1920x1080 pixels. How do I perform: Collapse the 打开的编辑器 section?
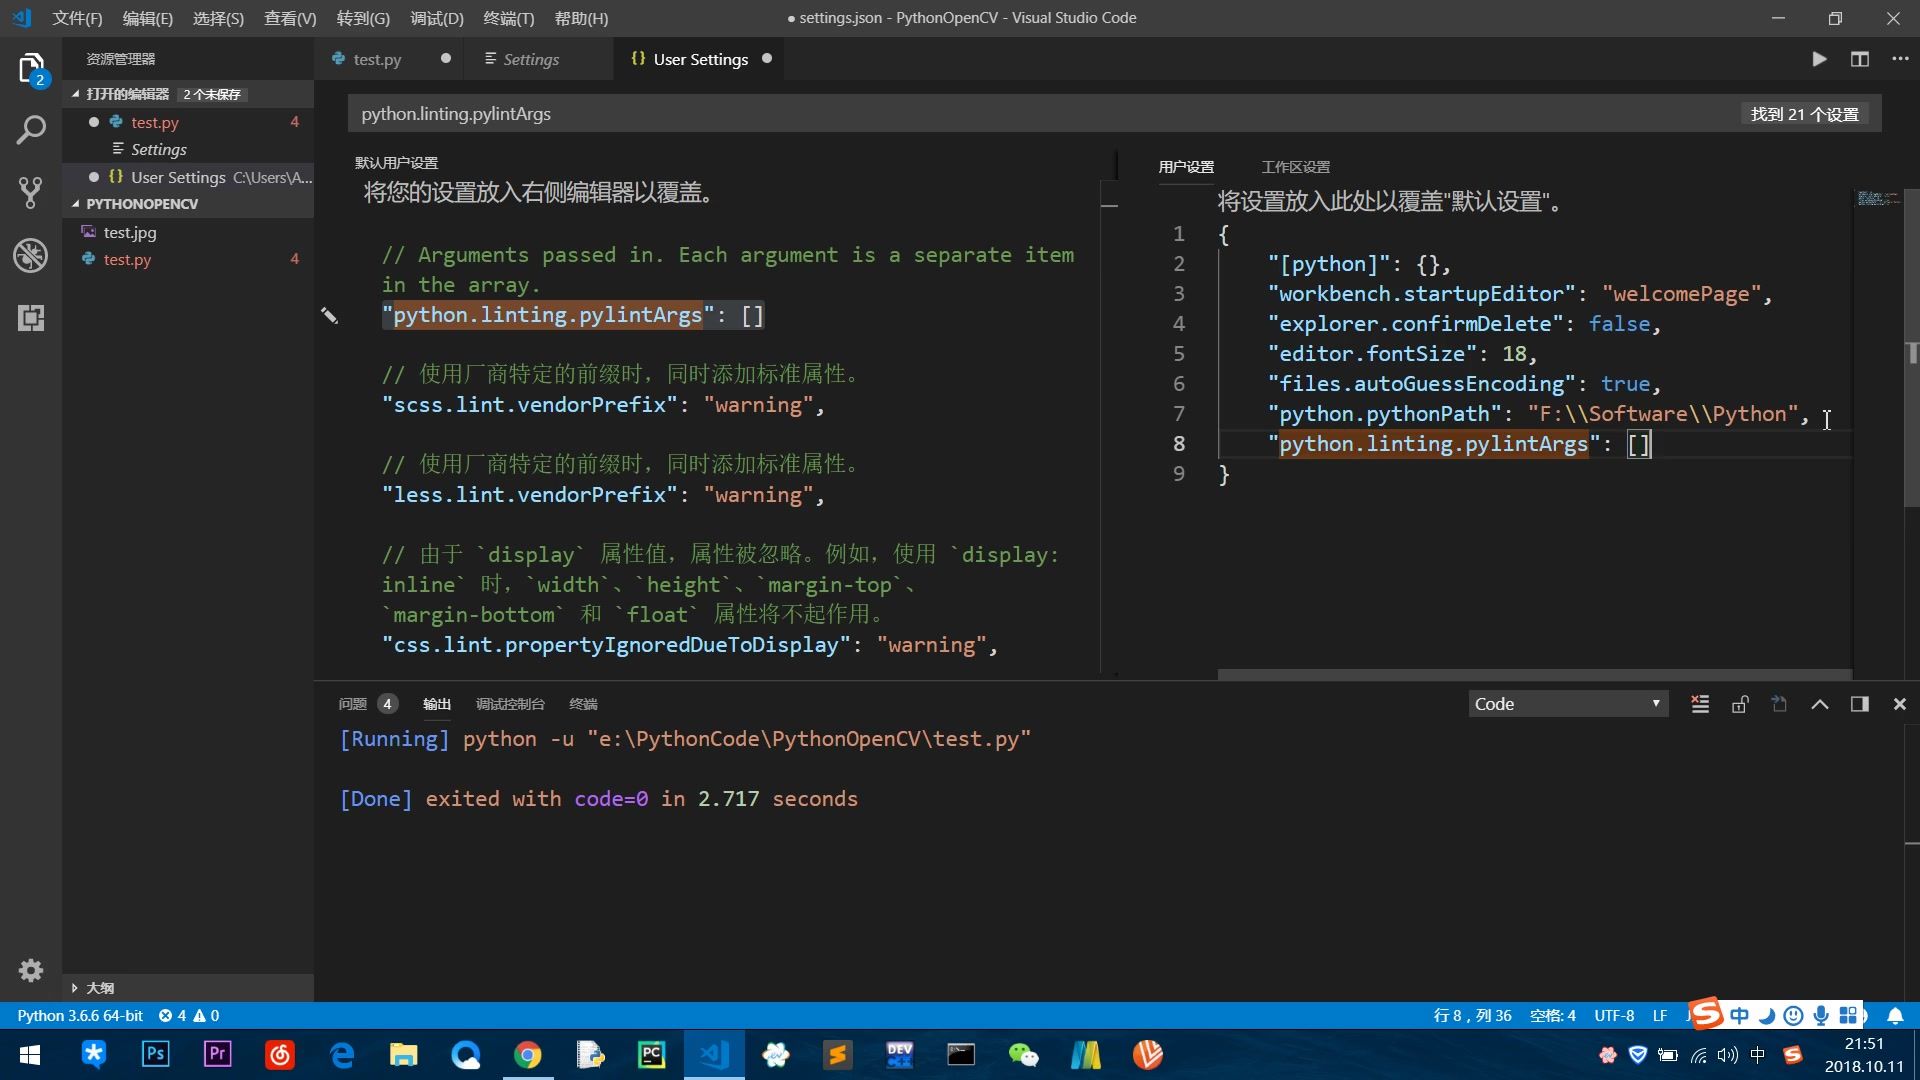(x=188, y=94)
